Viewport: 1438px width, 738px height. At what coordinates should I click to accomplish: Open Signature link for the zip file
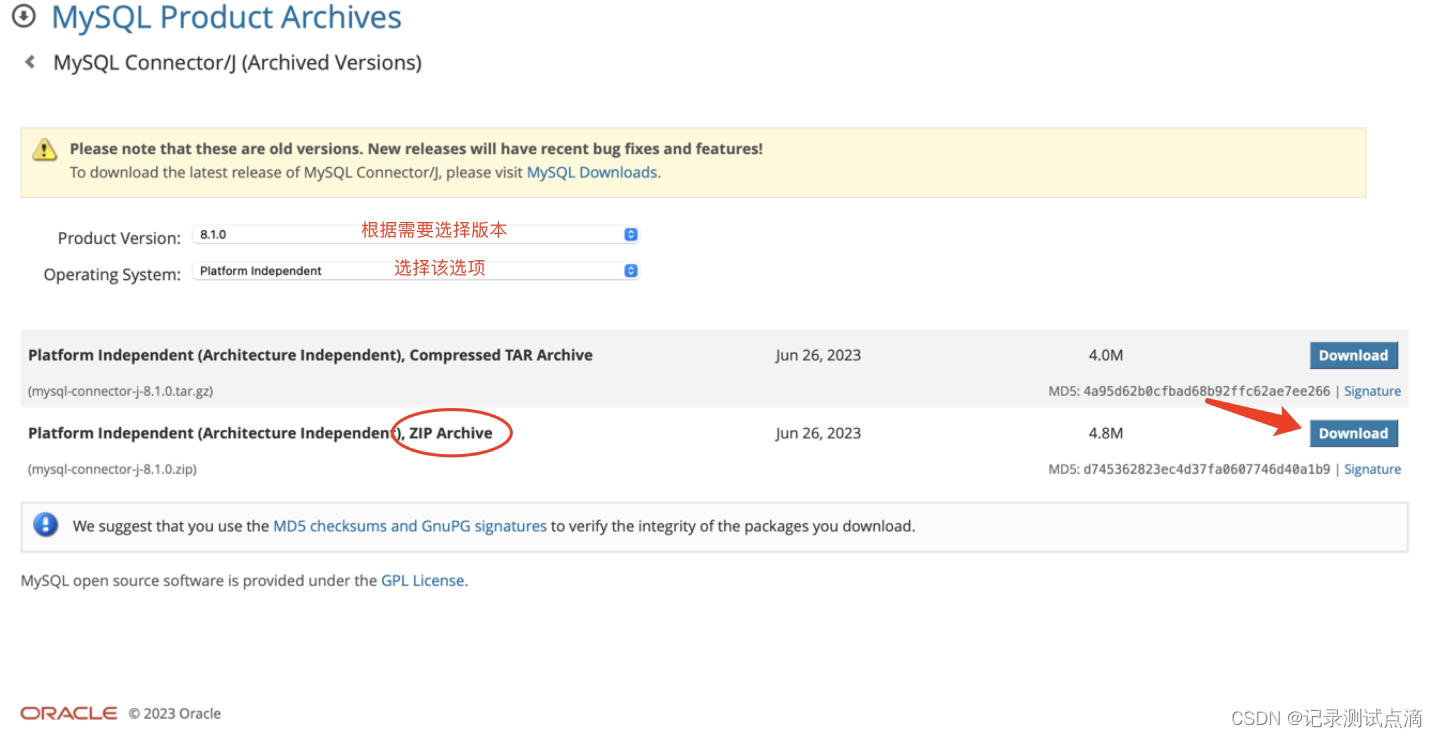click(x=1372, y=469)
